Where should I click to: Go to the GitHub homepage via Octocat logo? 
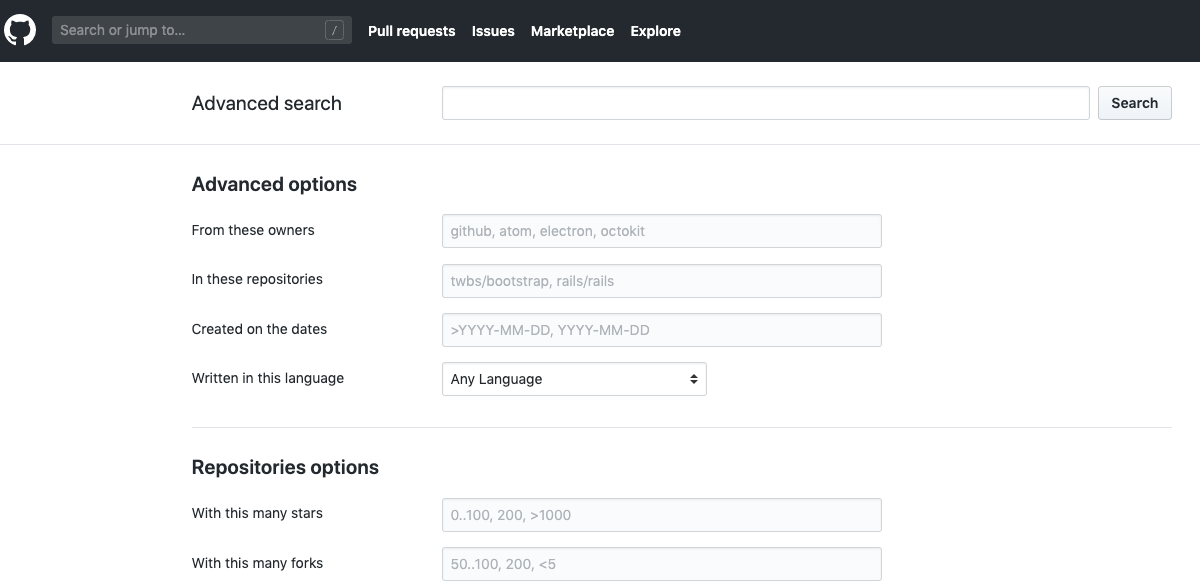[20, 30]
